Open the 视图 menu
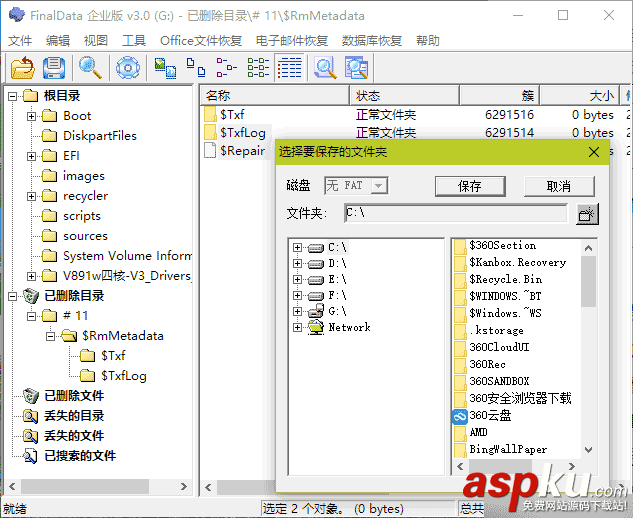Screen dimensions: 633x518 click(x=96, y=40)
